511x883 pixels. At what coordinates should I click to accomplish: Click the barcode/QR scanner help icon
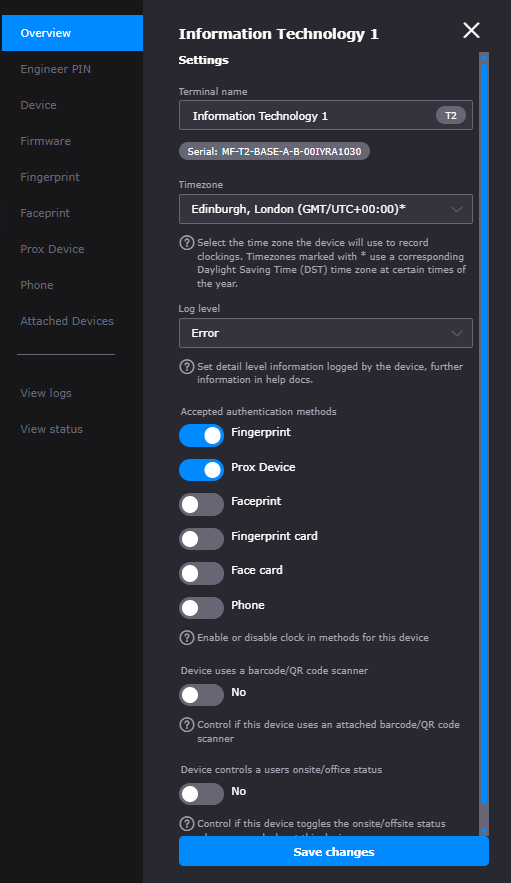[x=186, y=725]
